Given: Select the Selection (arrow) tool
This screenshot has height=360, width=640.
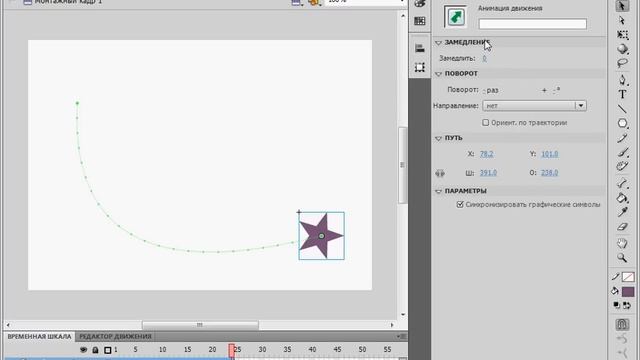Looking at the screenshot, I should 622,6.
